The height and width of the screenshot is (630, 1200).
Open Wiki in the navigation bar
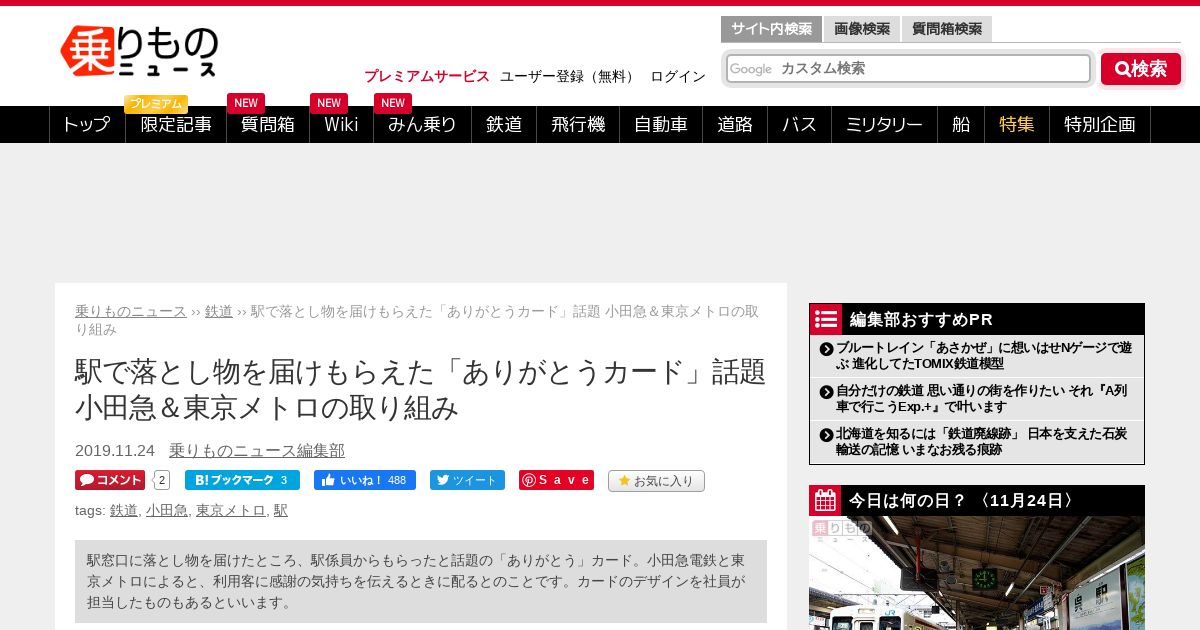(341, 125)
